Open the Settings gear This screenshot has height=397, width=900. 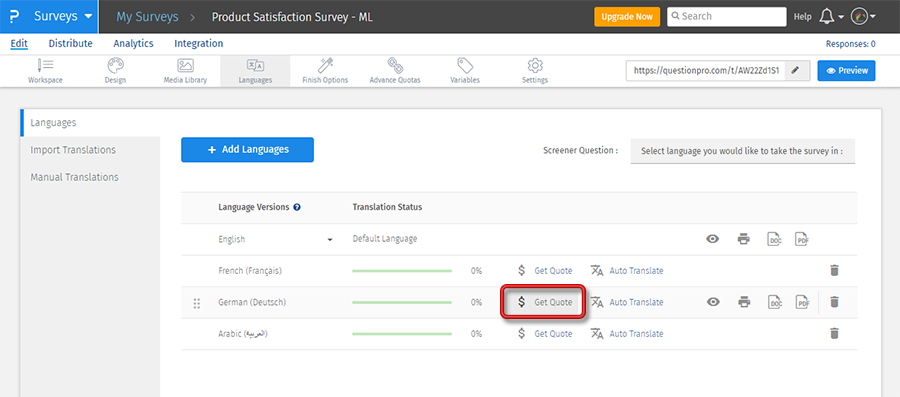[x=535, y=71]
